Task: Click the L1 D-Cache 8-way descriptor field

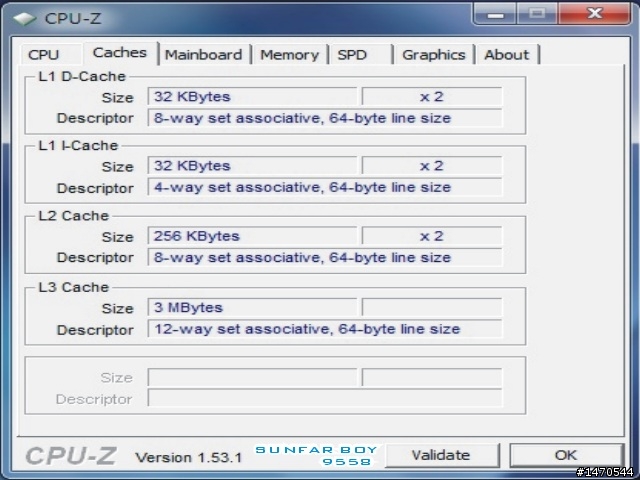Action: click(325, 118)
